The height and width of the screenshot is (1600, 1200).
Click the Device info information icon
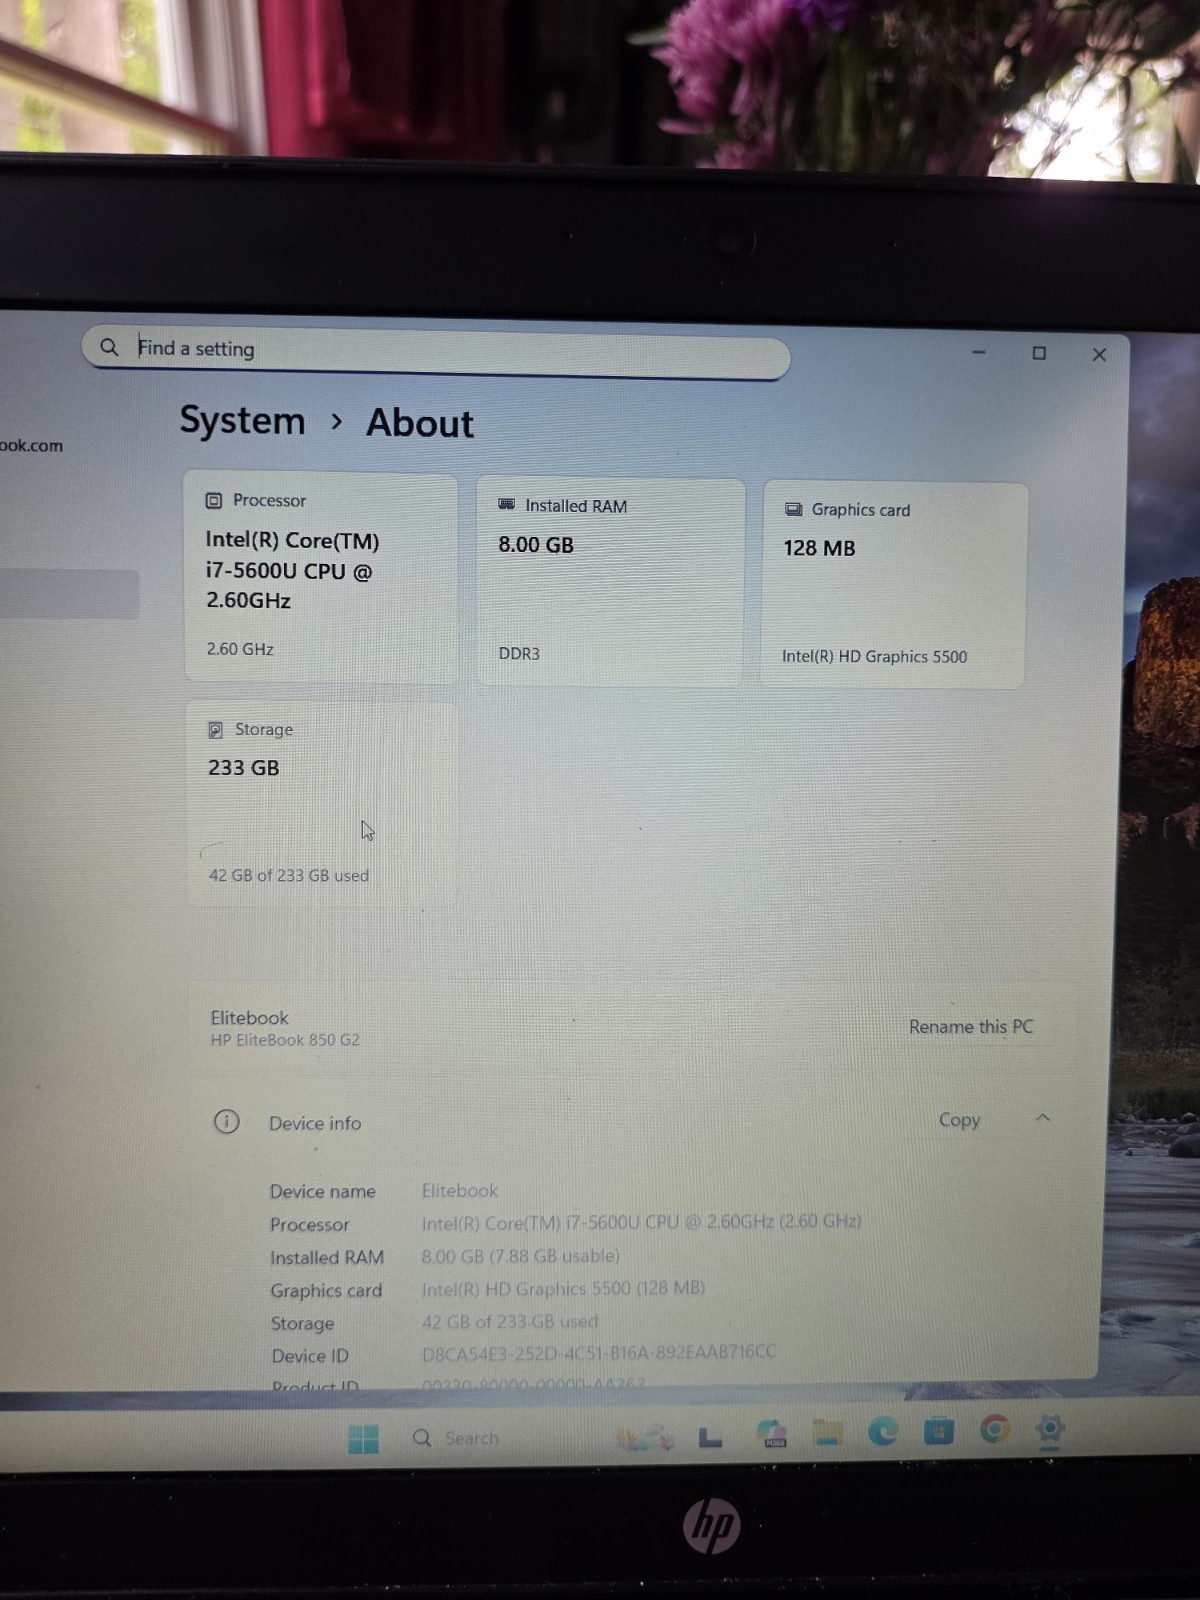click(x=227, y=1121)
